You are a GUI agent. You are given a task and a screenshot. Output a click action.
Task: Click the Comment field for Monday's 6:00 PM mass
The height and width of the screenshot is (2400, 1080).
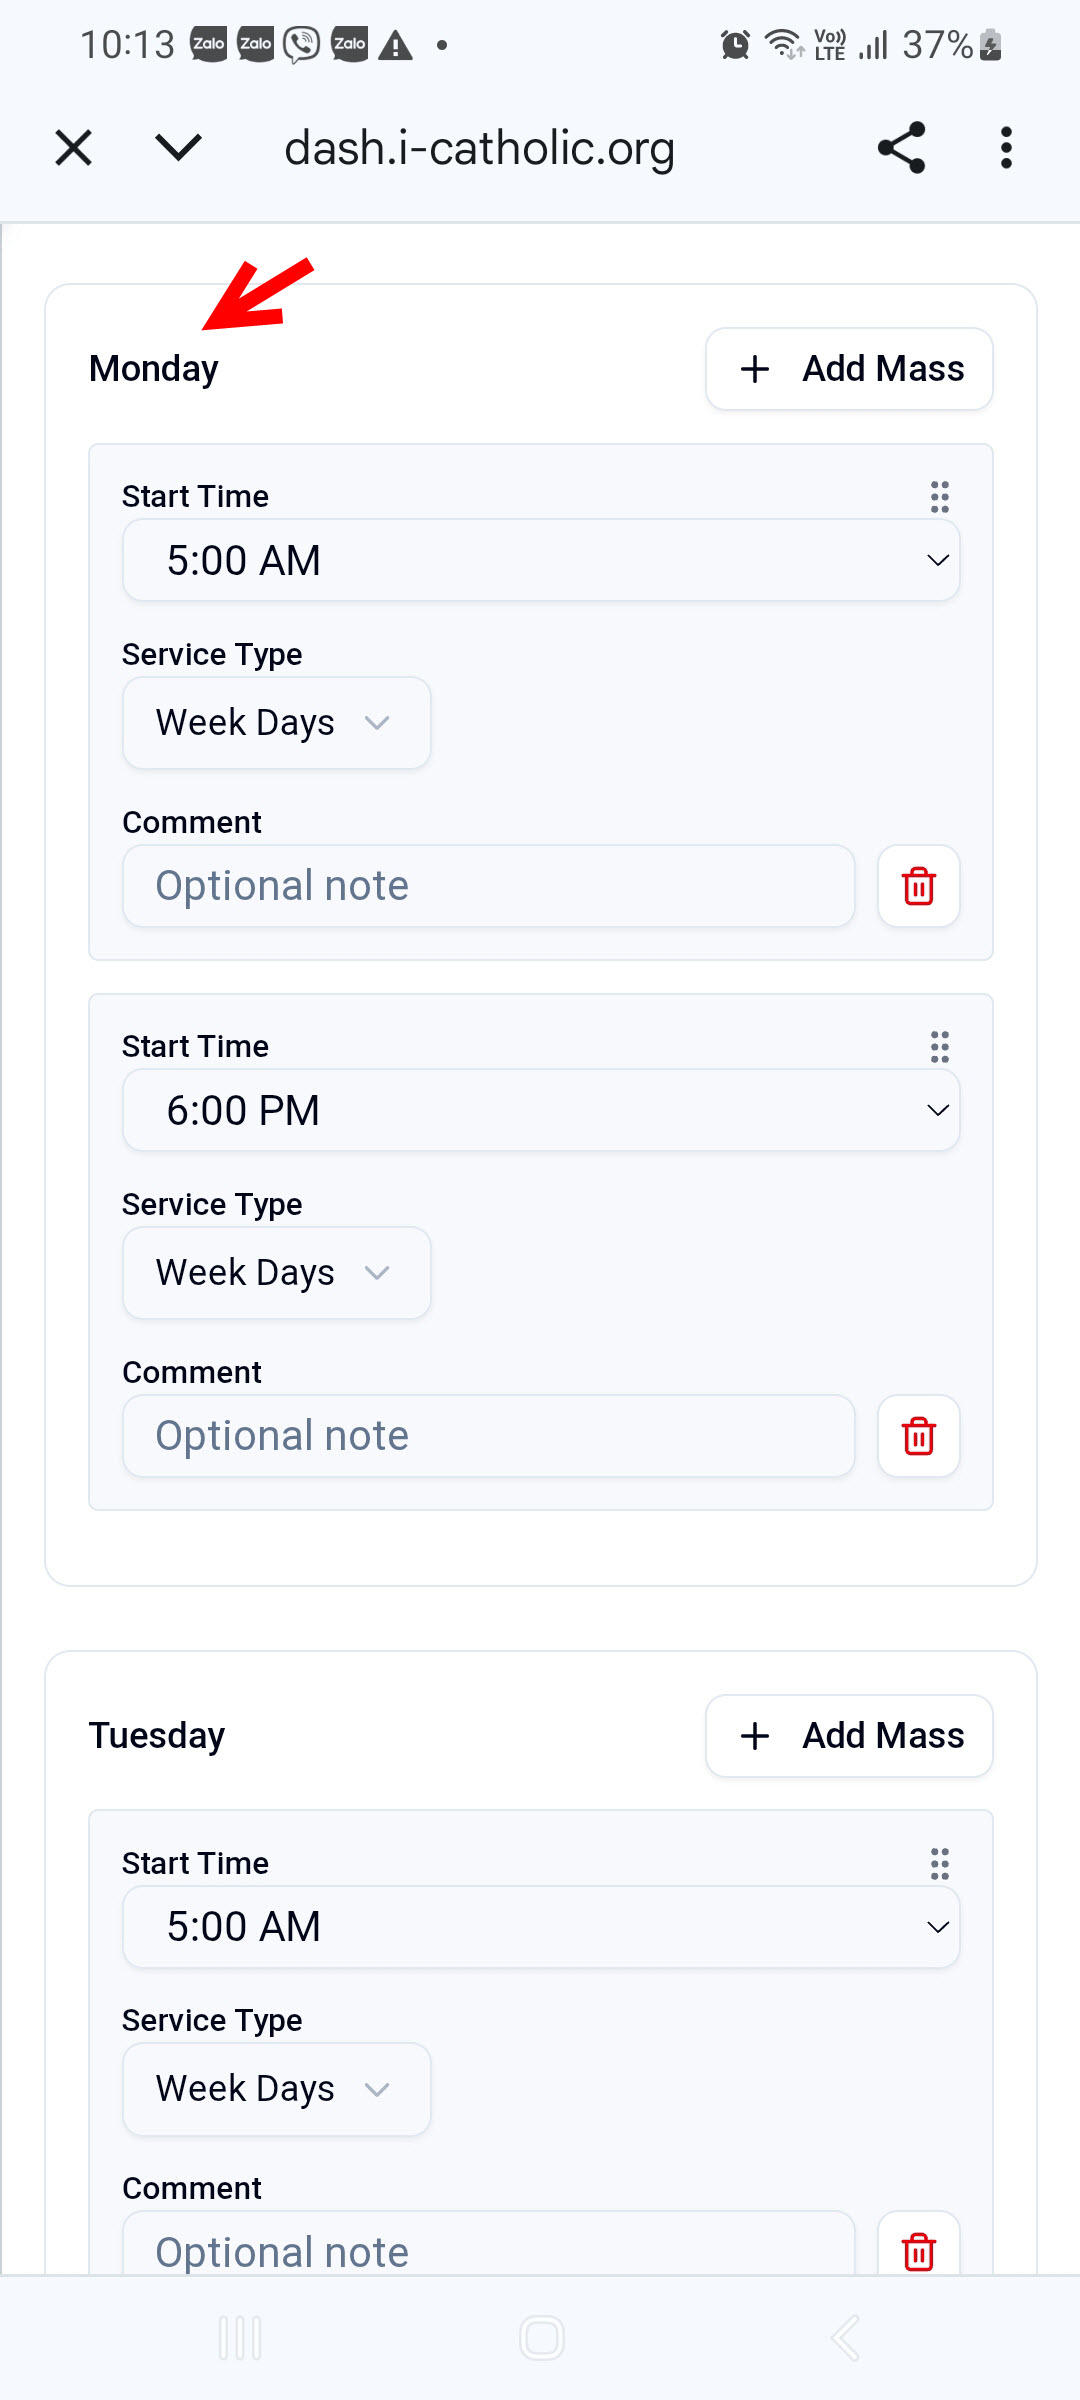488,1436
